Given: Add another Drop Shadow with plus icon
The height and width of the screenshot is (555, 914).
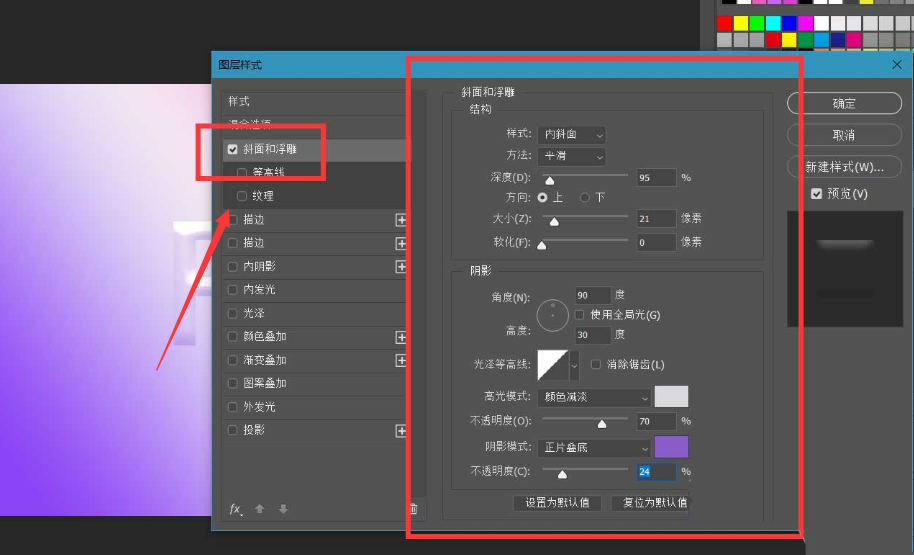Looking at the screenshot, I should (x=401, y=431).
